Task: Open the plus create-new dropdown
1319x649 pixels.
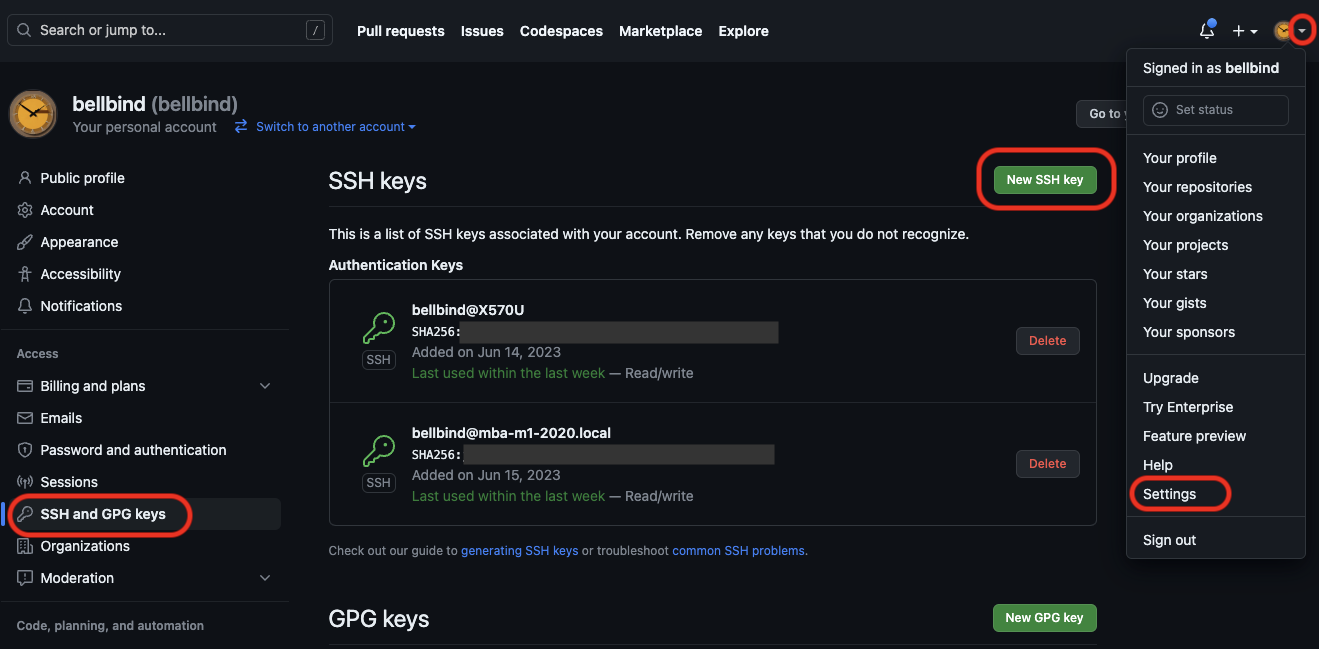Action: coord(1244,31)
